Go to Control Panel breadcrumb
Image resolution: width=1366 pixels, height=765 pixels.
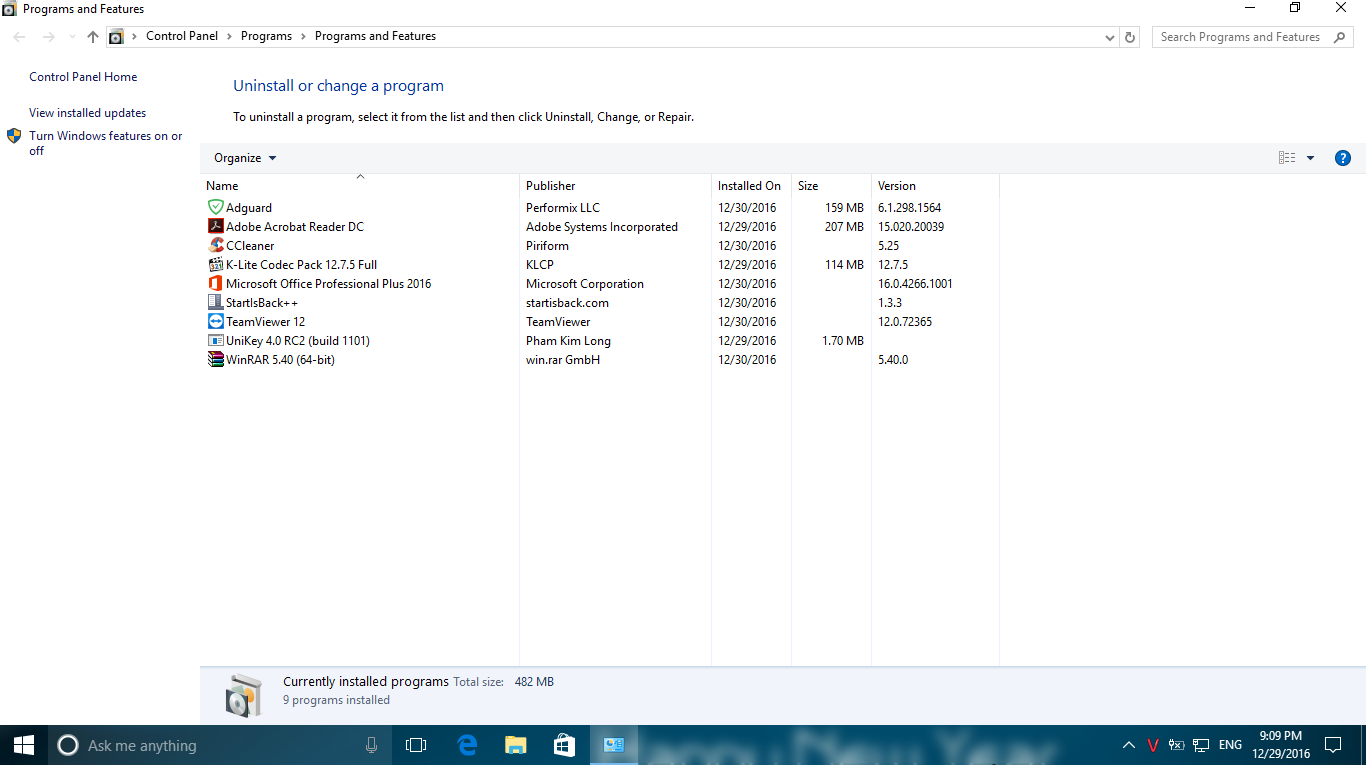tap(181, 36)
